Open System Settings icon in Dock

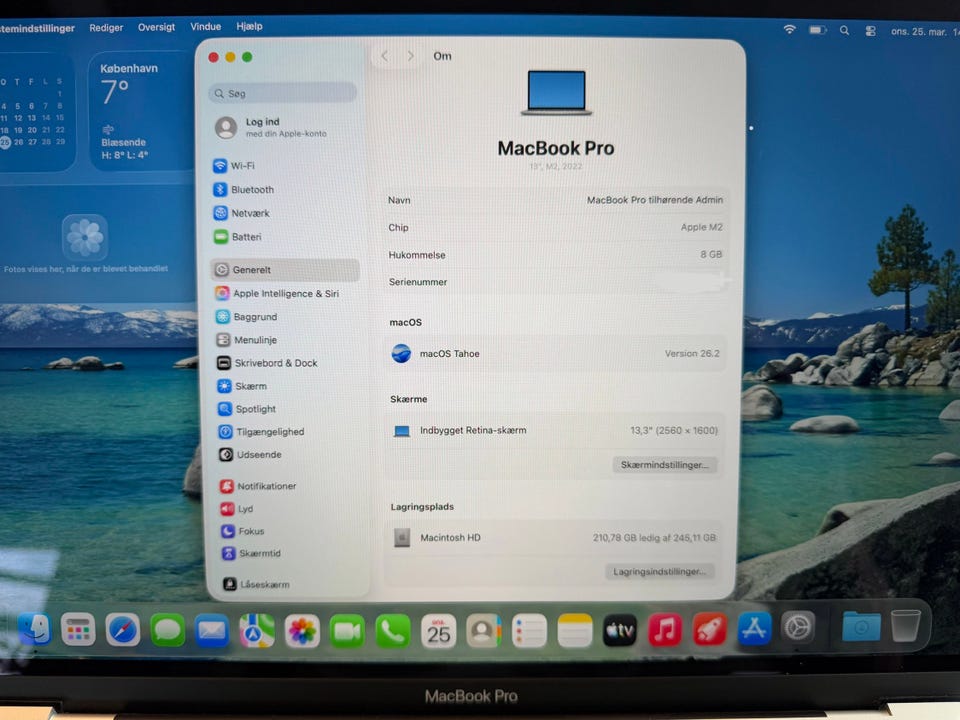798,628
